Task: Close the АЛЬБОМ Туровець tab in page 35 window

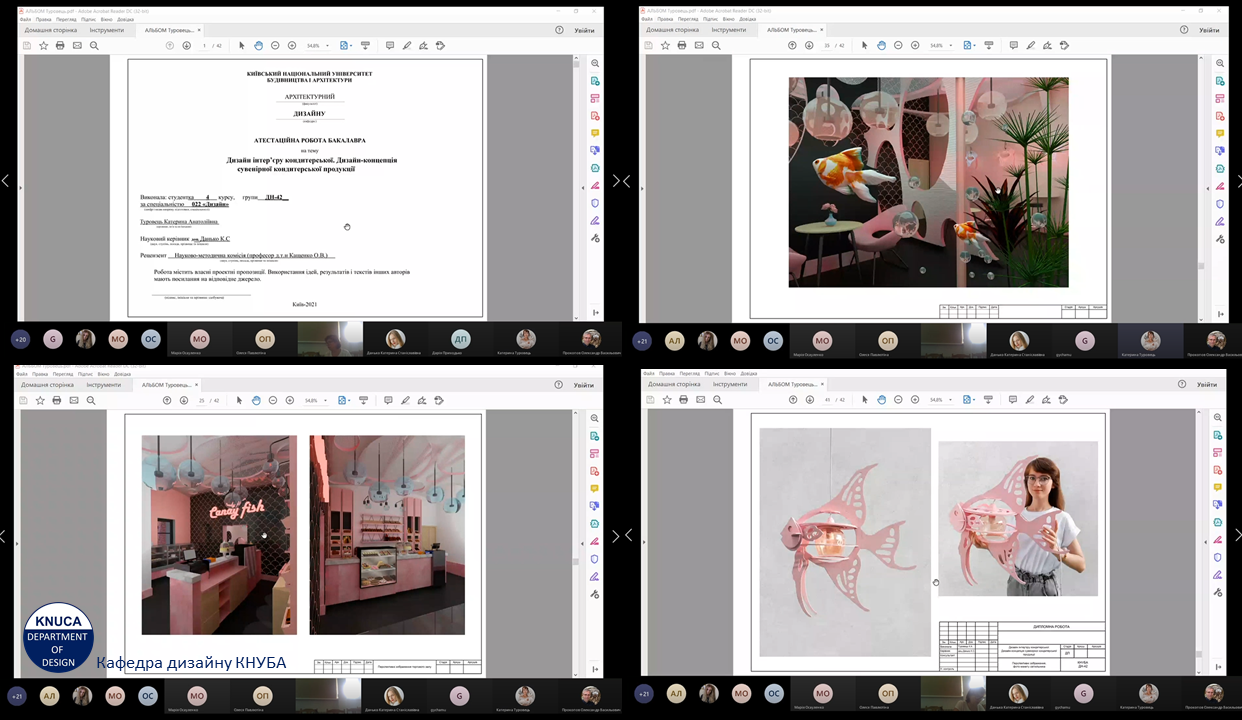Action: (x=820, y=30)
